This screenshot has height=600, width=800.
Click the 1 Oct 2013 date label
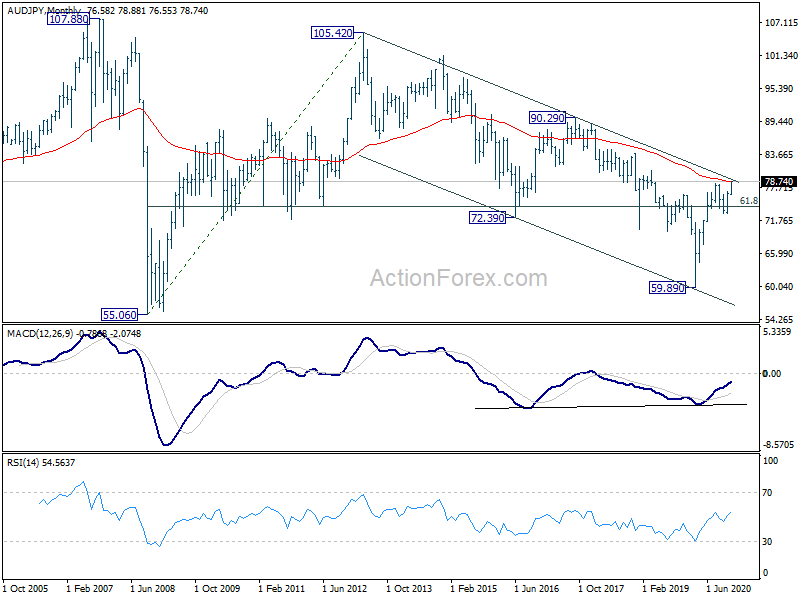click(409, 589)
